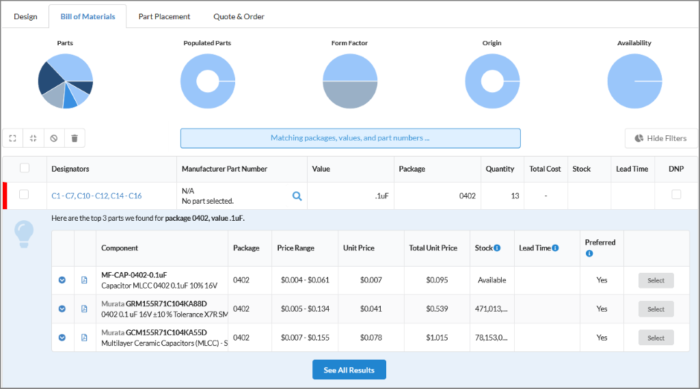Click the Lead Time info icon

click(555, 248)
